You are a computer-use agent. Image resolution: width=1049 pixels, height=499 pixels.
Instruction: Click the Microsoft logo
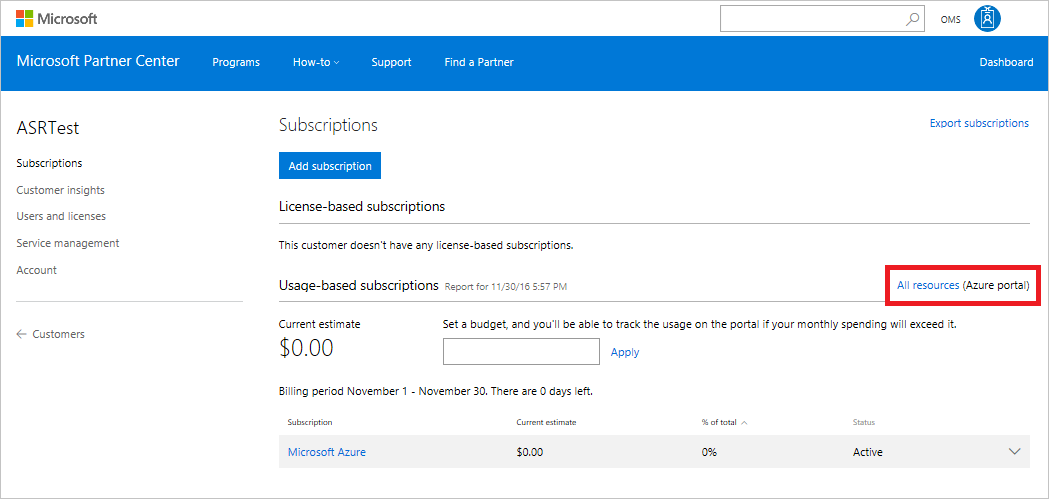(x=57, y=19)
